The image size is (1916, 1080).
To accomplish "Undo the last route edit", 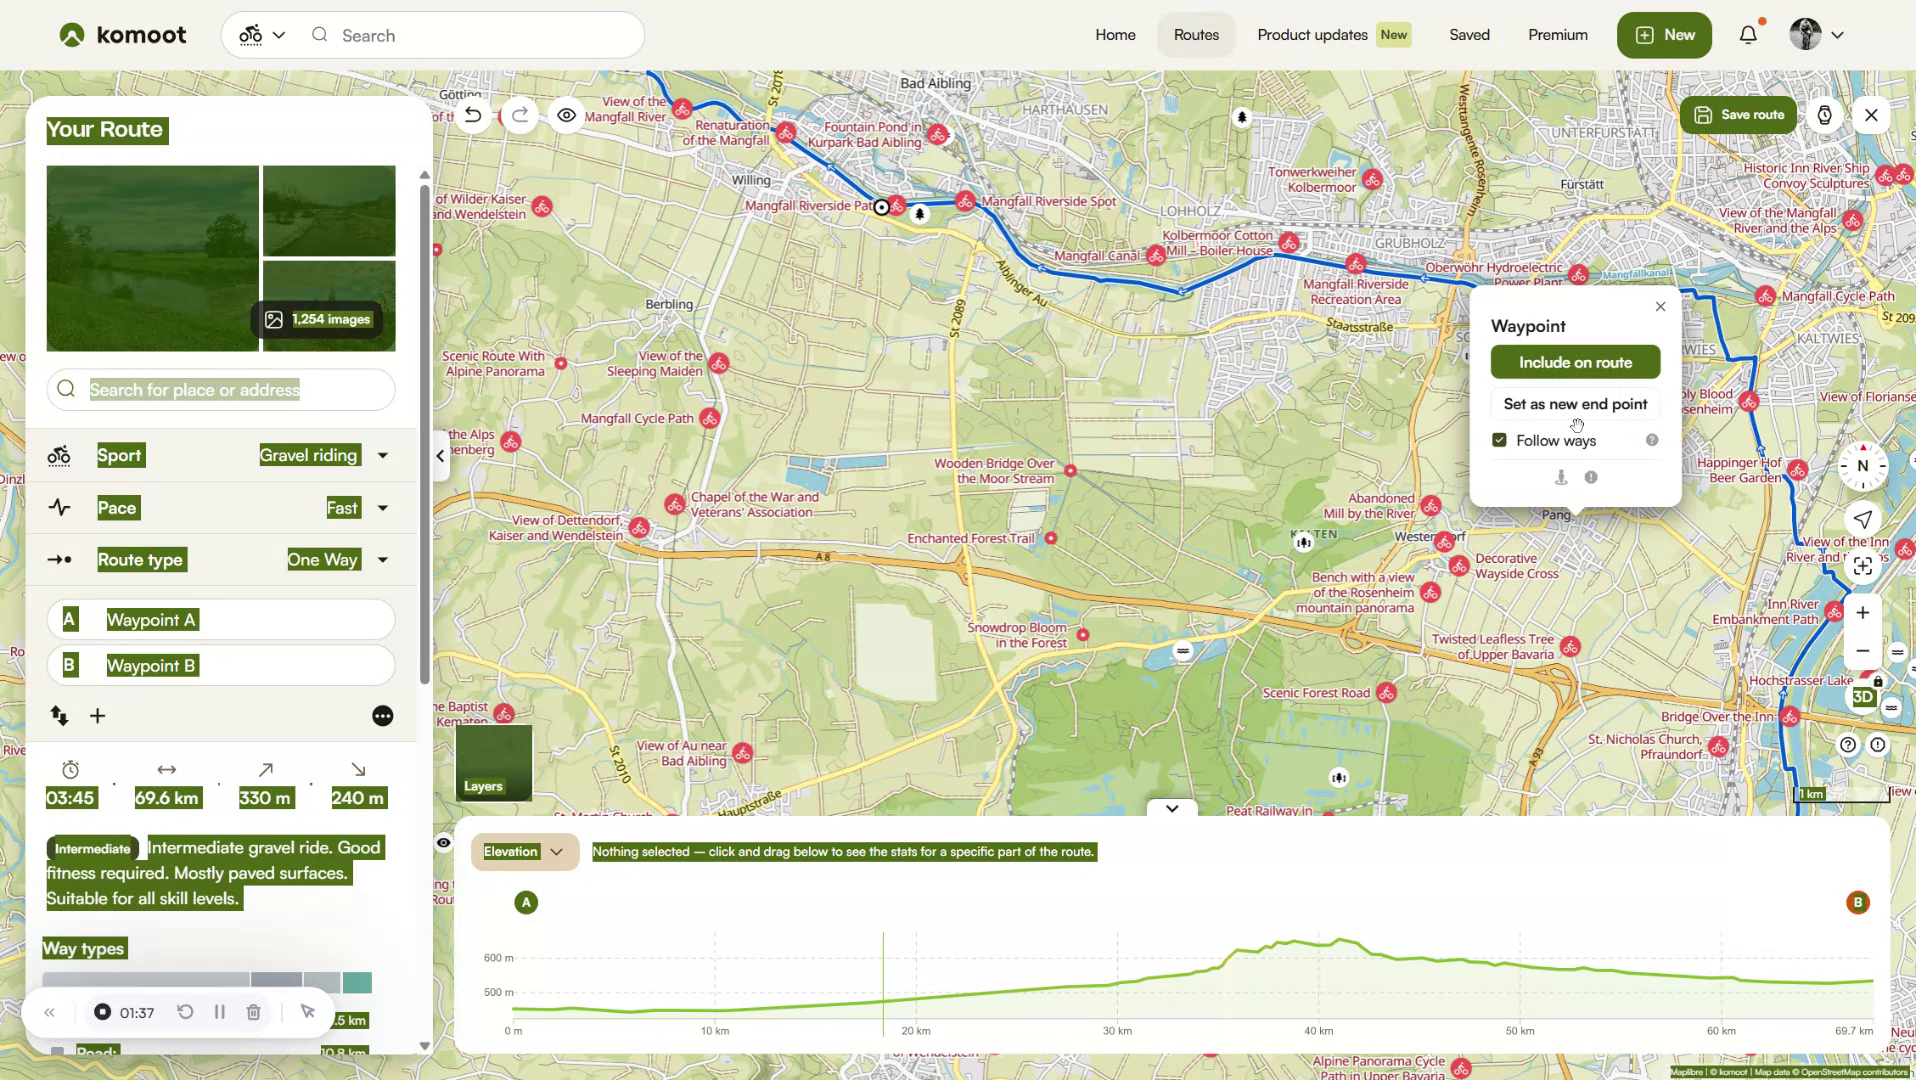I will coord(473,115).
